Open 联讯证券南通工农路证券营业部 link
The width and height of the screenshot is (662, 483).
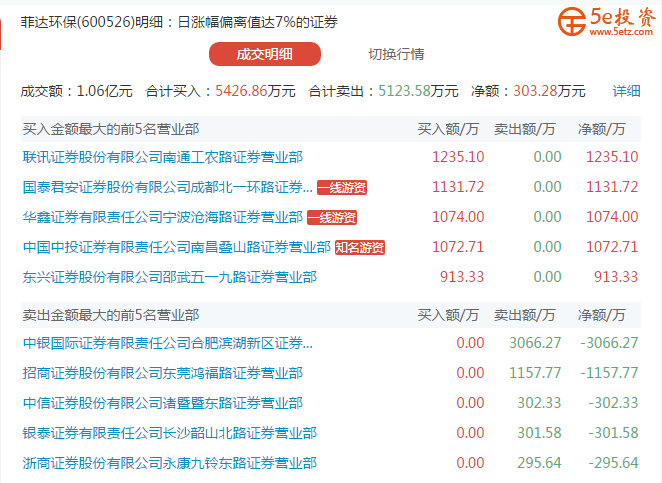163,157
